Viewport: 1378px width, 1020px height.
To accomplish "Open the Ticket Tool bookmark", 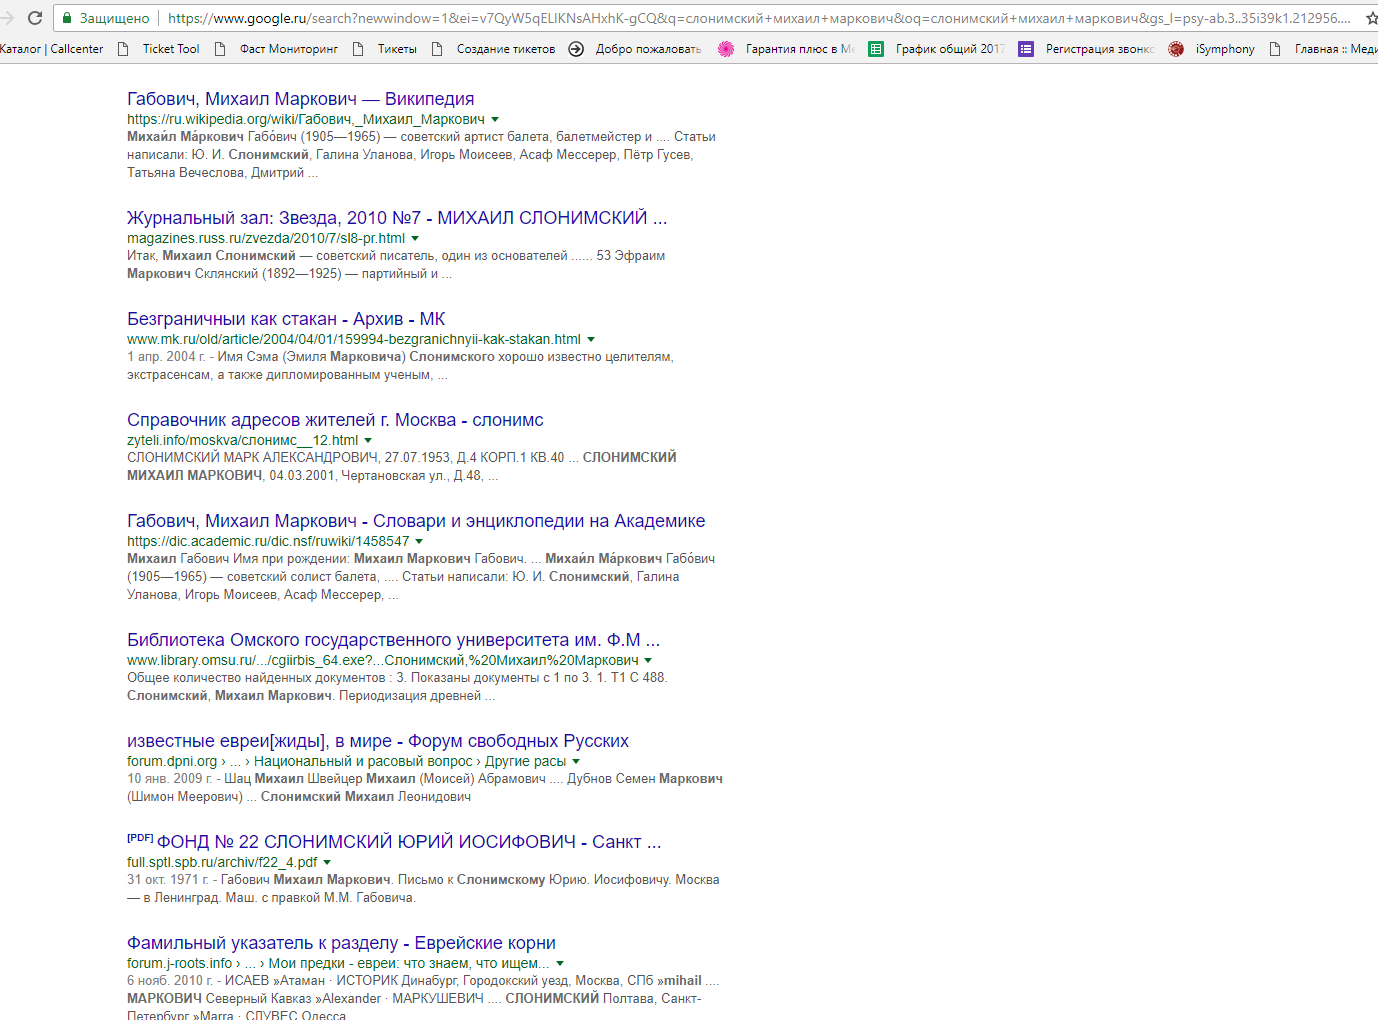I will click(x=159, y=49).
